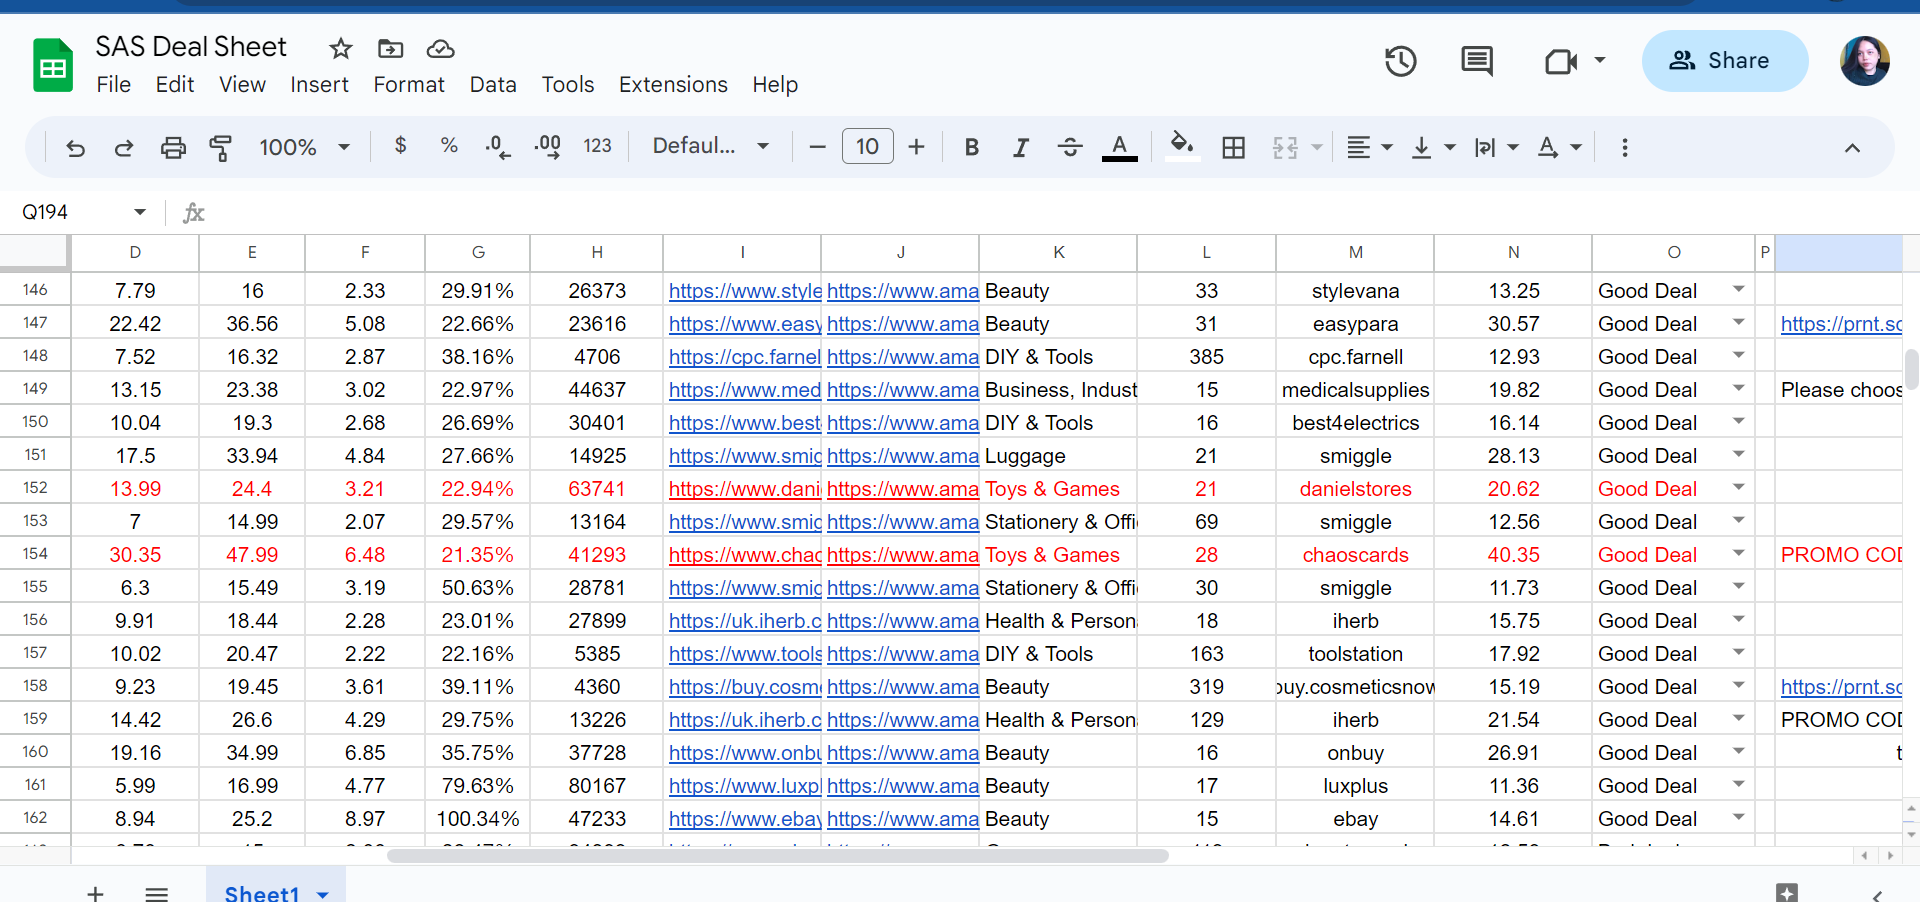Click the move to folder icon
The image size is (1920, 902).
click(390, 48)
